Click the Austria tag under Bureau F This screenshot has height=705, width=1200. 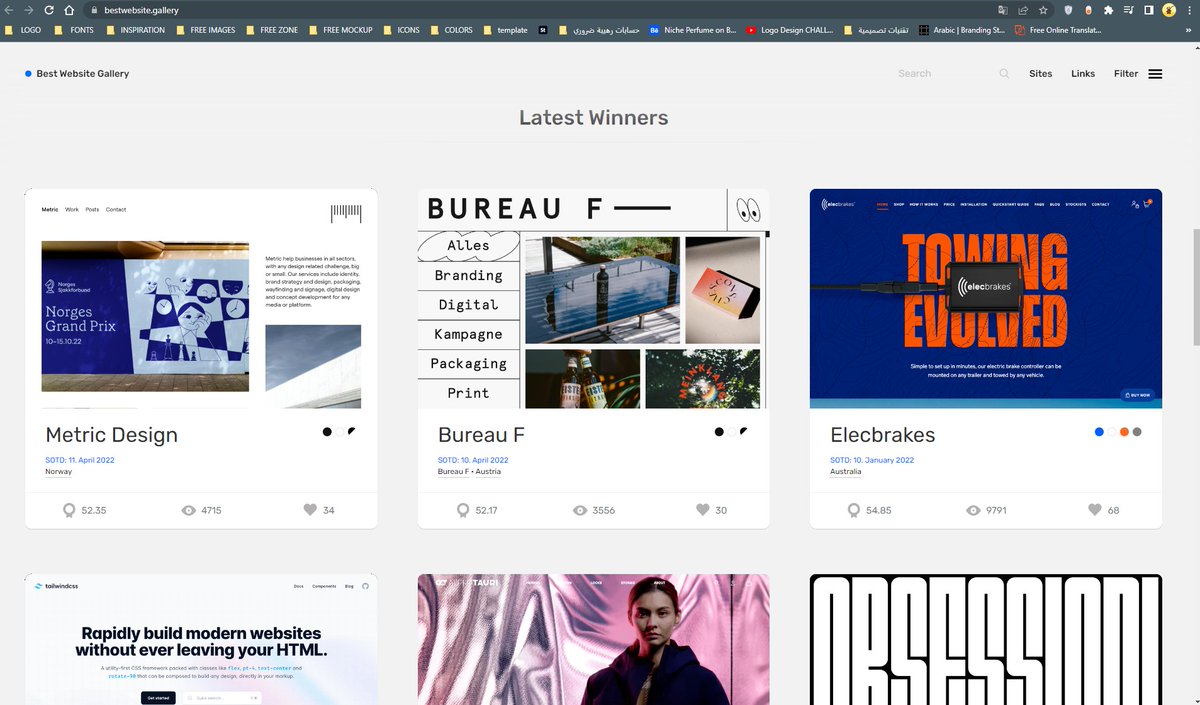pyautogui.click(x=487, y=472)
